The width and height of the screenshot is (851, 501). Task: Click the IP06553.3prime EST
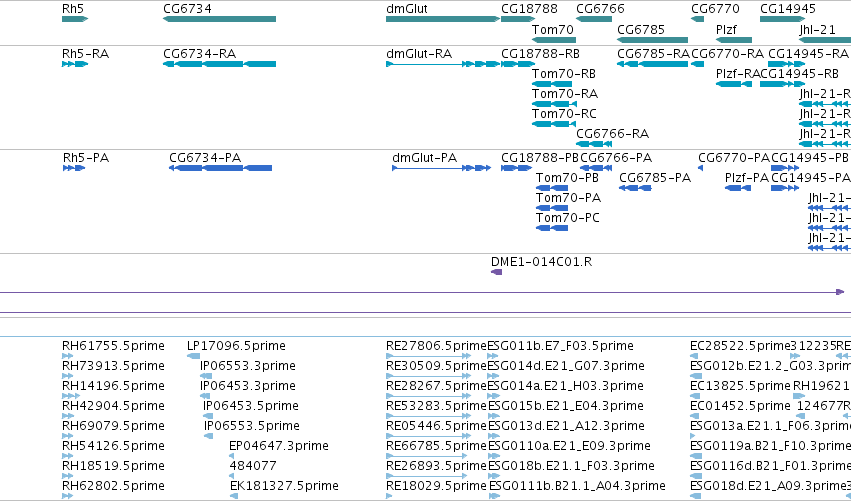(206, 376)
